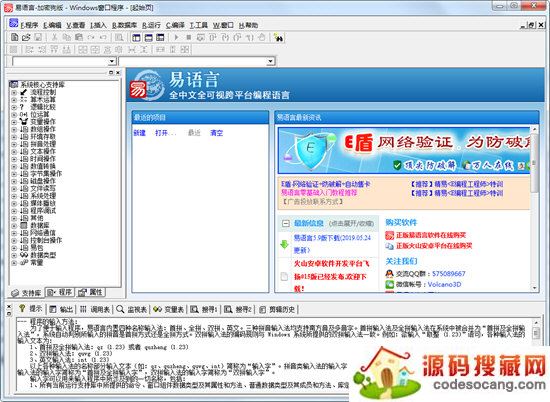Viewport: 550px width, 402px height.
Task: Click the third window layout icon
Action: point(160,37)
